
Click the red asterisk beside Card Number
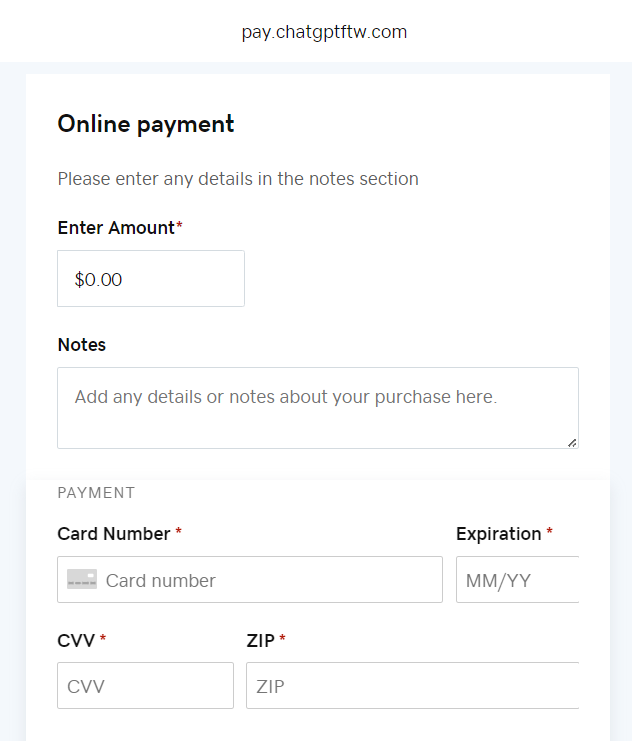178,533
